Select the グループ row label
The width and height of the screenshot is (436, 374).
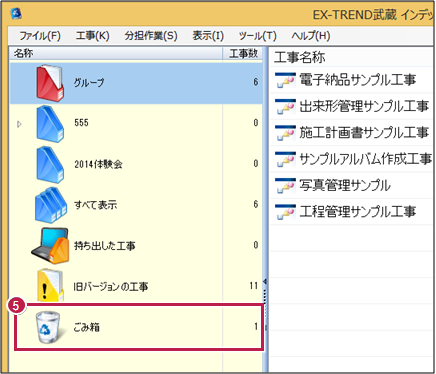point(89,83)
